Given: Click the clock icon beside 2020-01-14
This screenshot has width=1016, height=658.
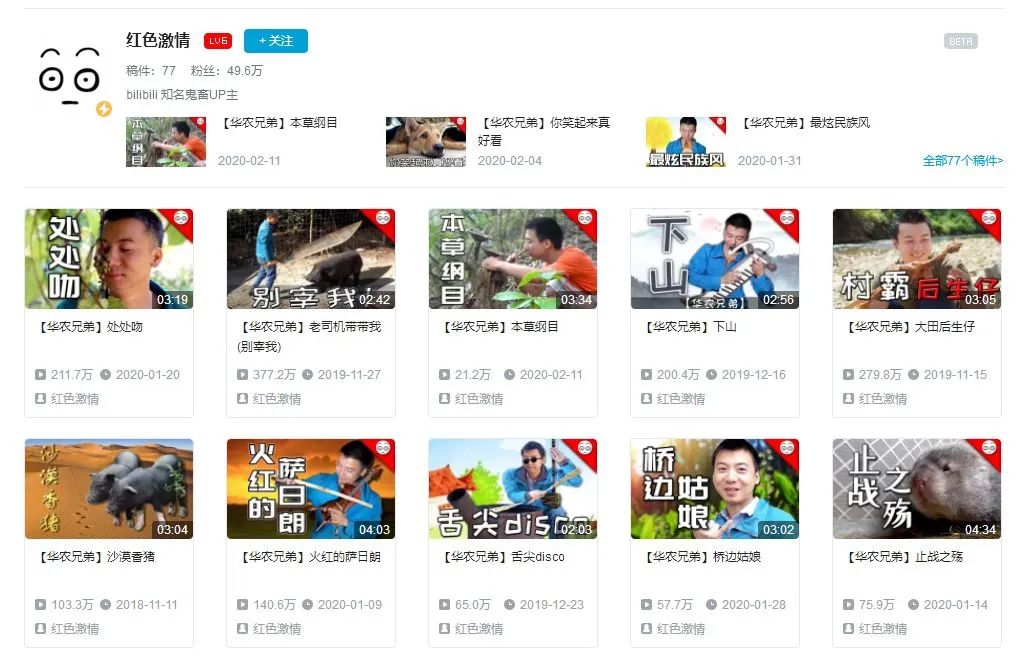Looking at the screenshot, I should [x=914, y=605].
